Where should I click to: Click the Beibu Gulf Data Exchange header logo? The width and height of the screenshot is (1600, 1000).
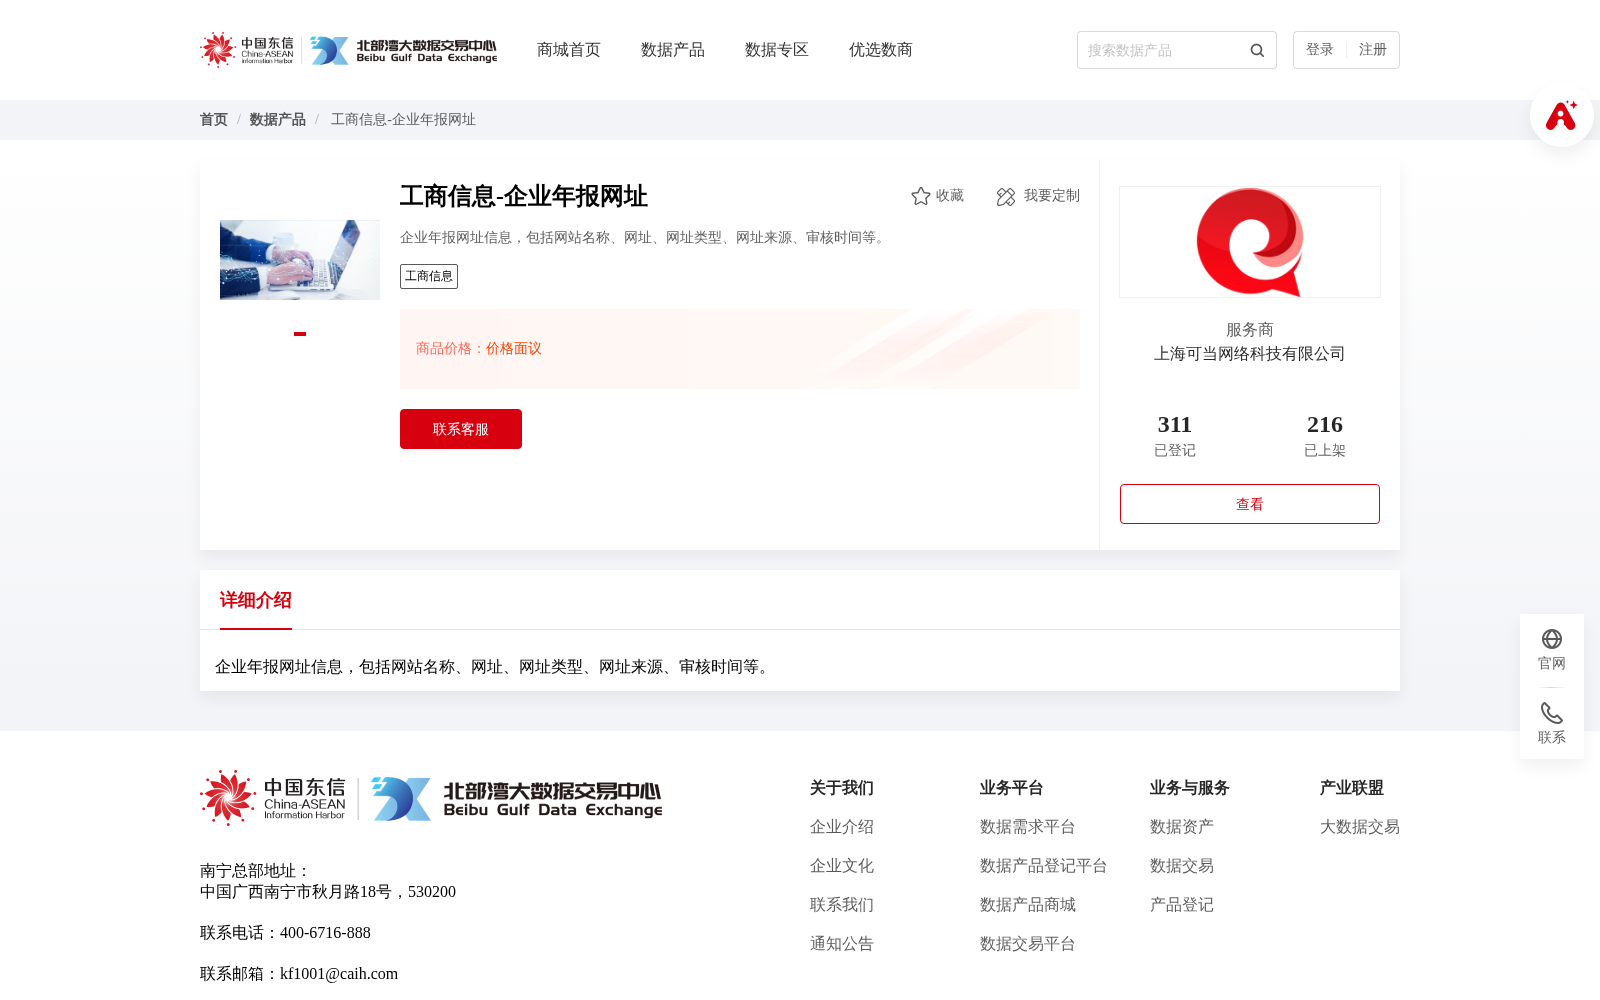click(x=403, y=50)
